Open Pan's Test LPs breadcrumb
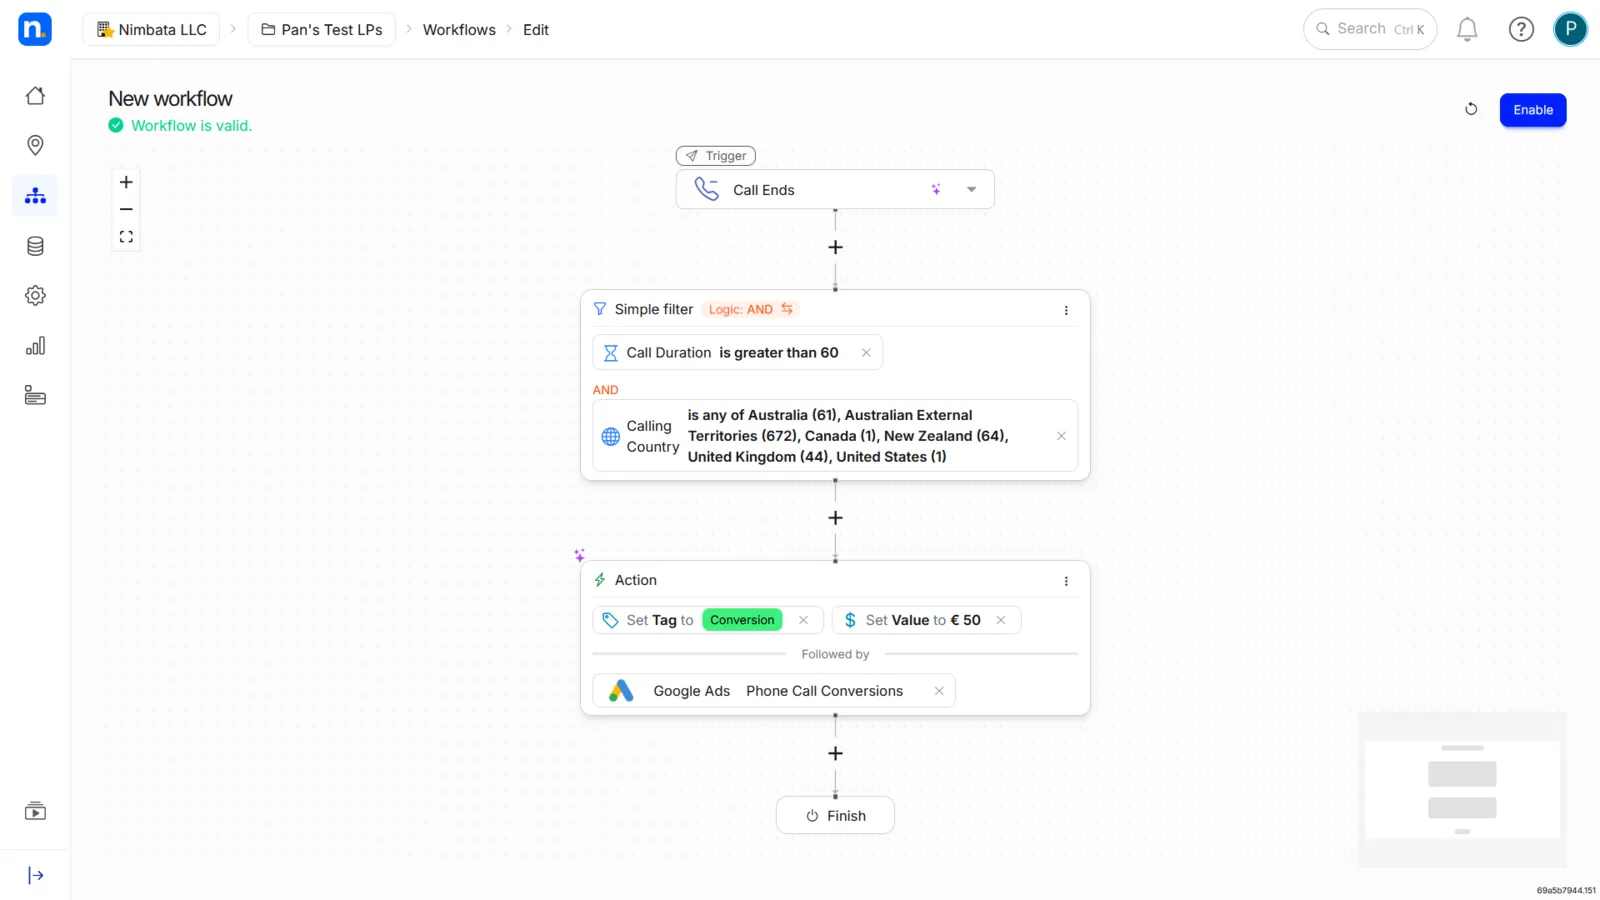1600x900 pixels. point(322,30)
